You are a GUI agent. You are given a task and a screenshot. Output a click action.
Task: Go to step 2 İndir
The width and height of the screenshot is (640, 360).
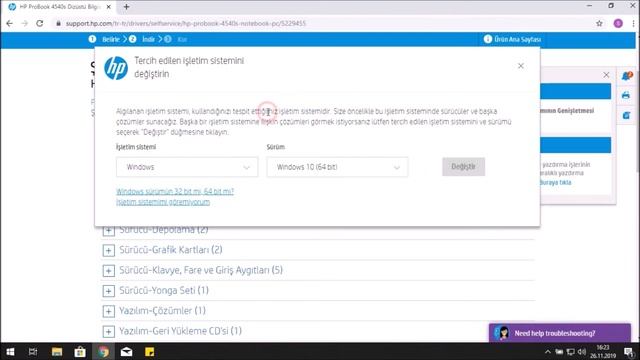pos(143,39)
